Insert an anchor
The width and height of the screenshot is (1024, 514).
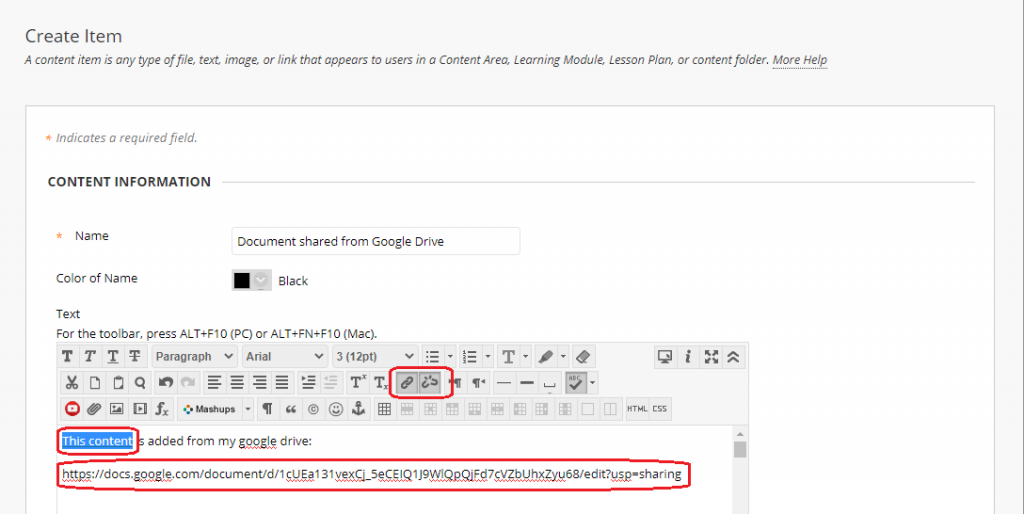[359, 409]
